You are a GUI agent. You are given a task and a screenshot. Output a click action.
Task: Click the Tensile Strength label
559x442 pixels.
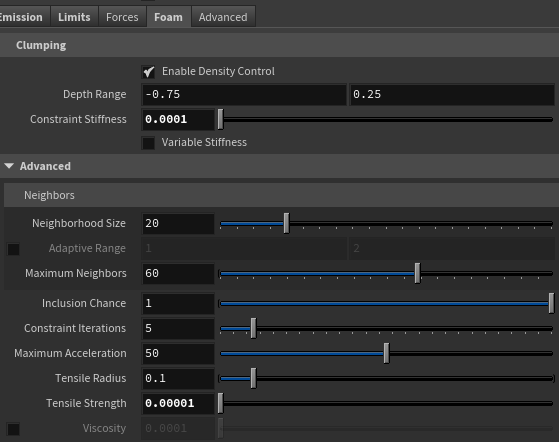[x=86, y=403]
